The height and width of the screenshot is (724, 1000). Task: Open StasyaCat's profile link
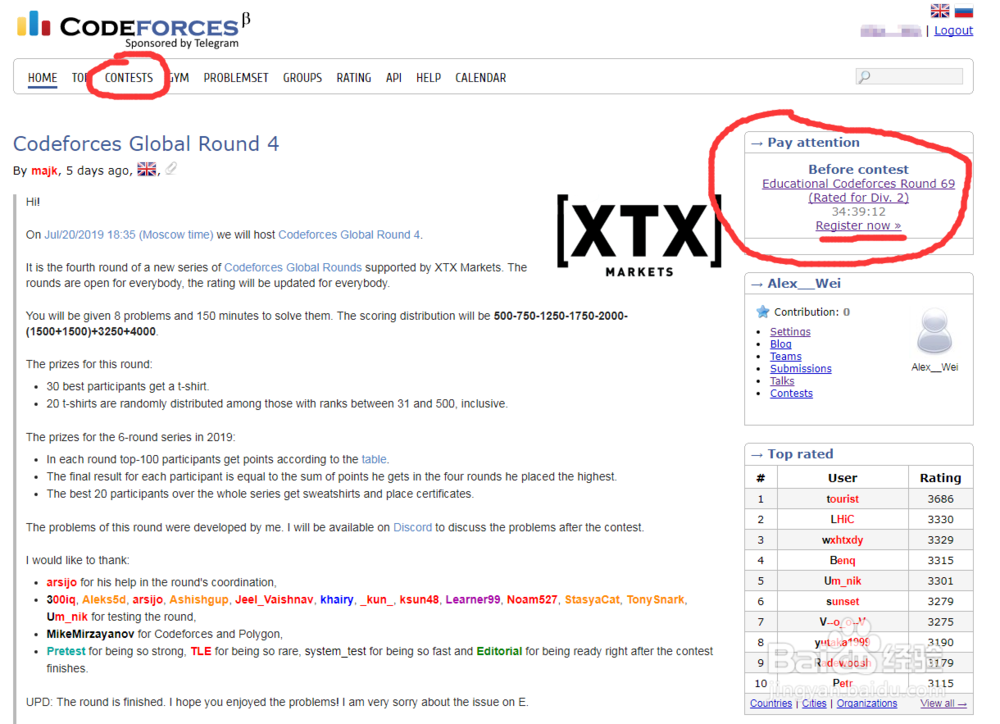click(x=592, y=600)
